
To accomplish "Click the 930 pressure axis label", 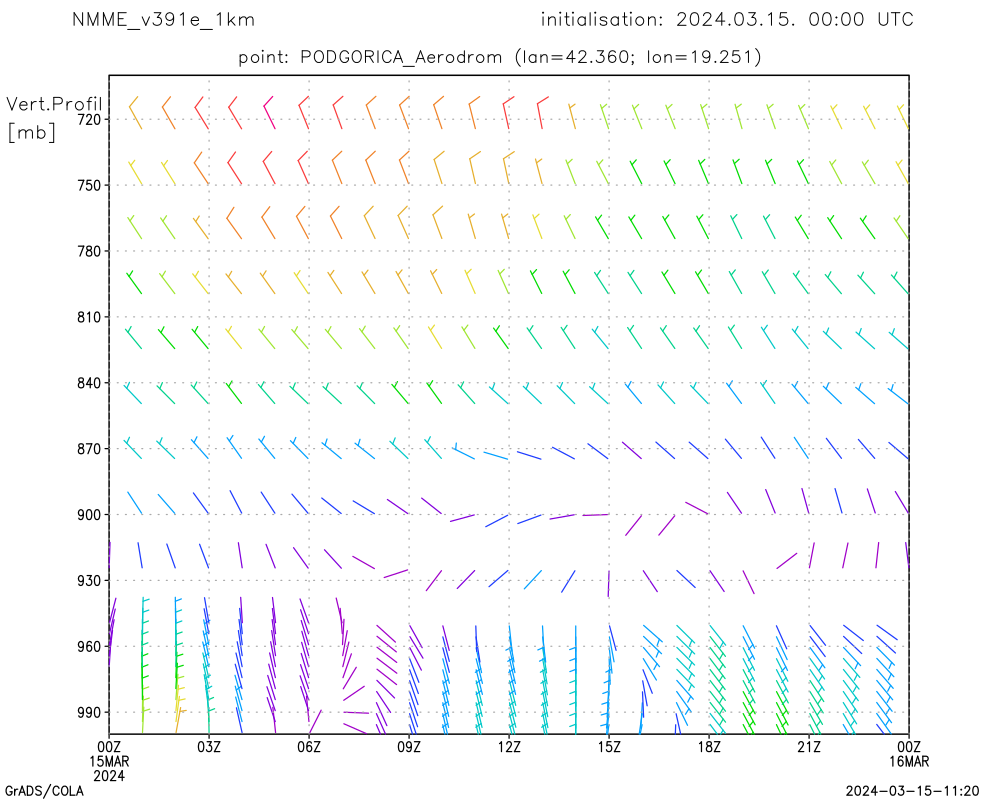I will [x=89, y=581].
